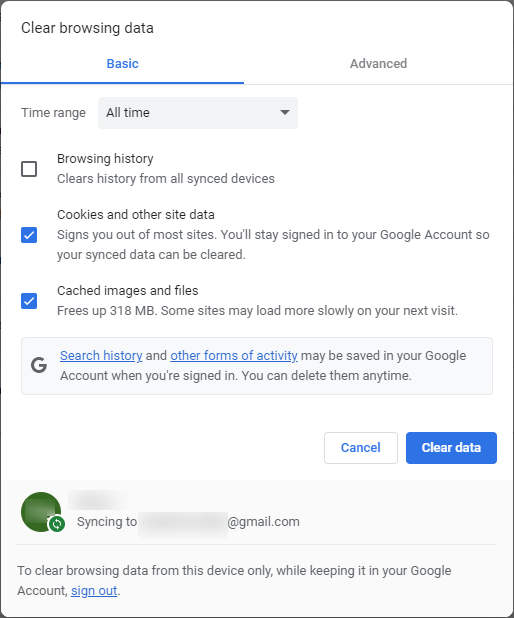Click the Clear data button
Viewport: 514px width, 618px height.
coord(451,448)
